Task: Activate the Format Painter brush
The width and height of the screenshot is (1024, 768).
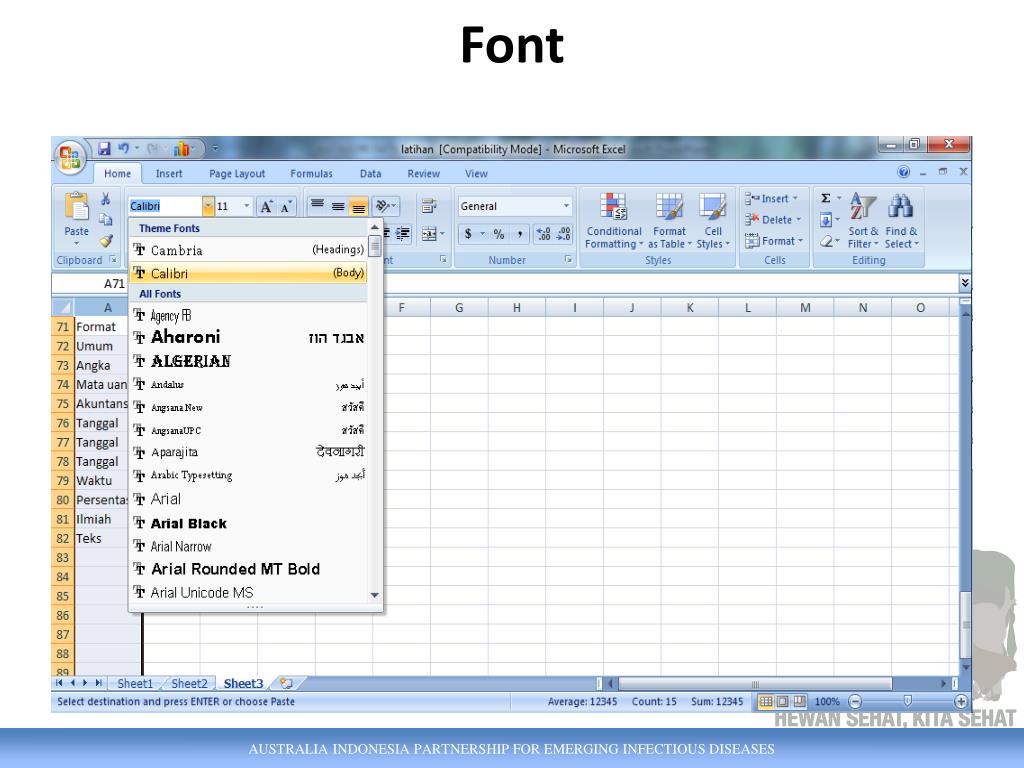Action: pyautogui.click(x=106, y=240)
